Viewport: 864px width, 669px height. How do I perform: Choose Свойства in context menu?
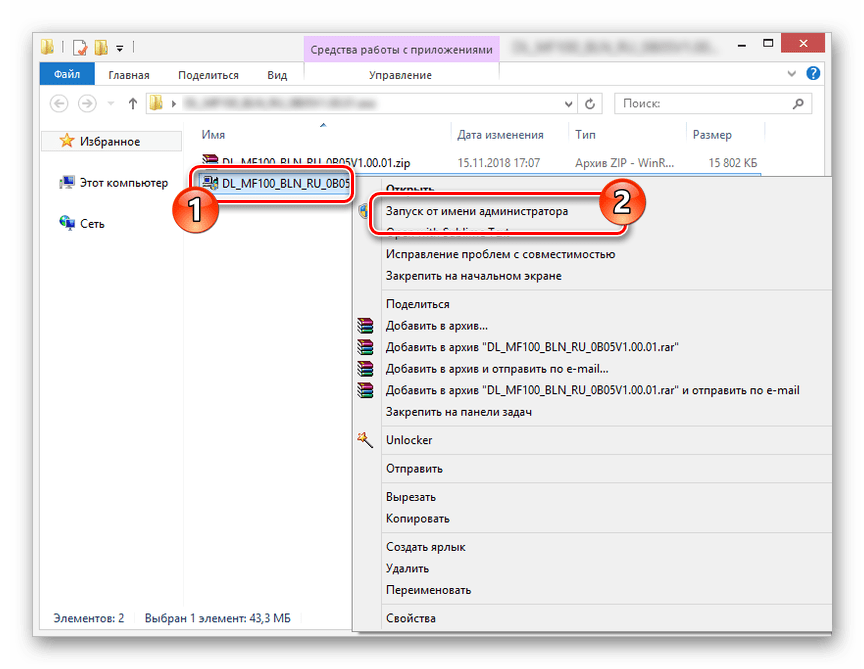coord(411,618)
